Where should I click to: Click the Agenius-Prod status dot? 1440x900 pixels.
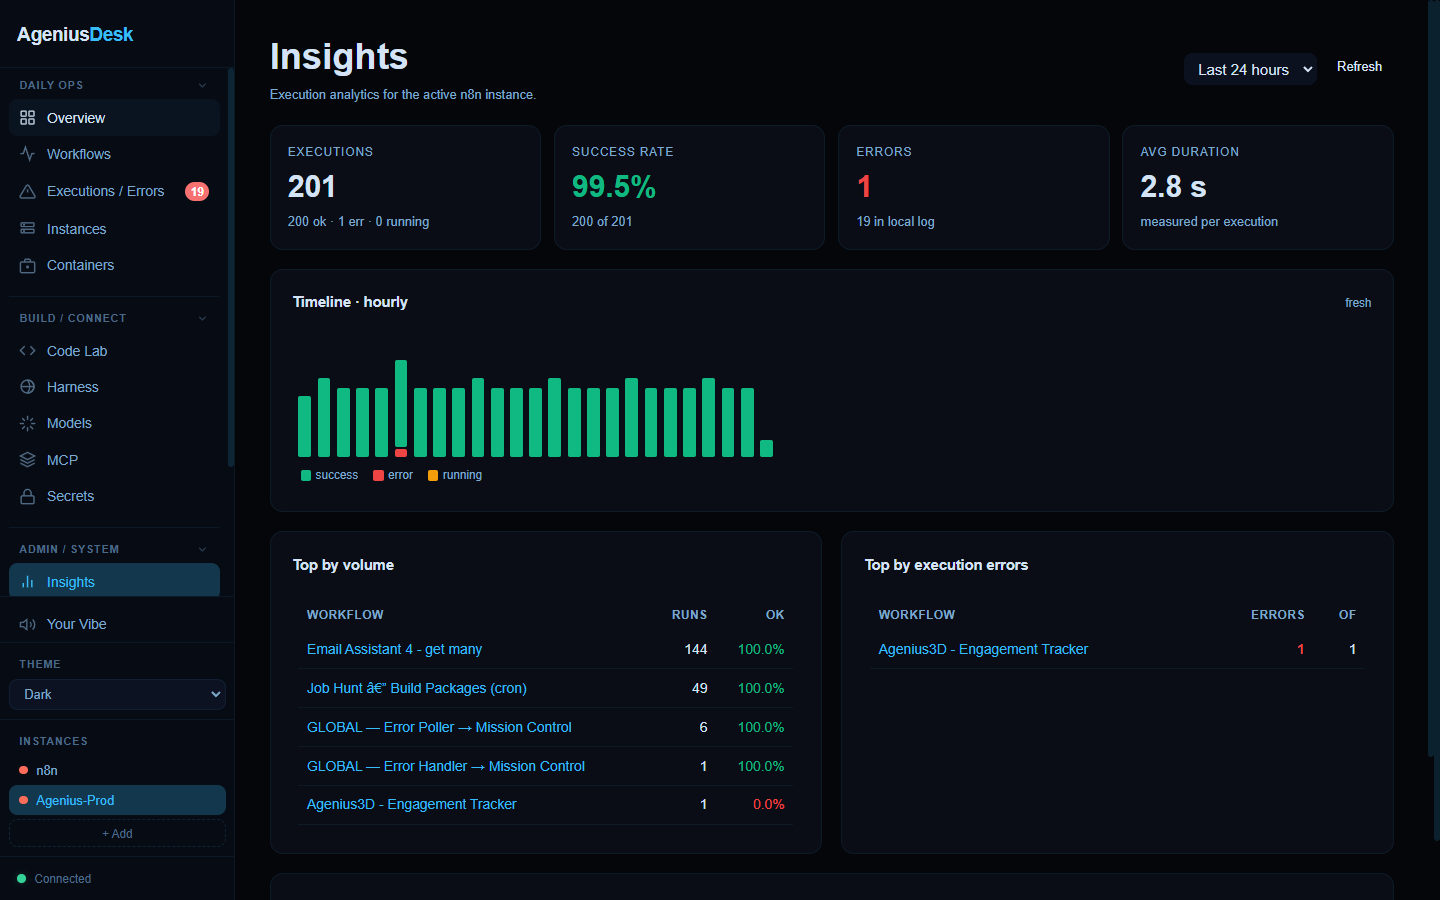[23, 800]
